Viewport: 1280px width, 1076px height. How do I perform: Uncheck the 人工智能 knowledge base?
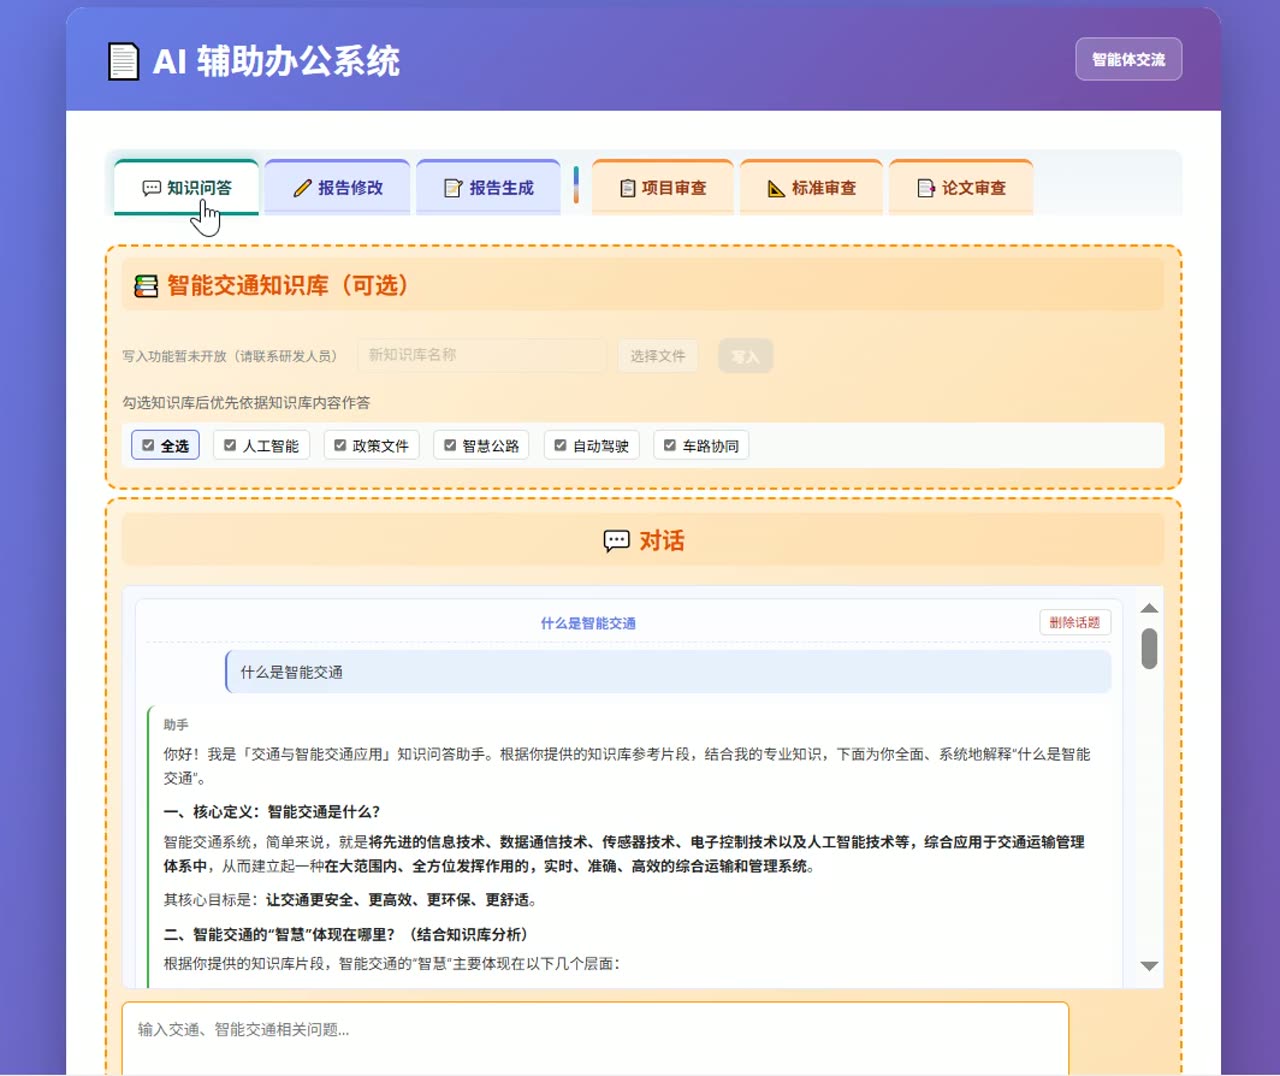point(230,445)
